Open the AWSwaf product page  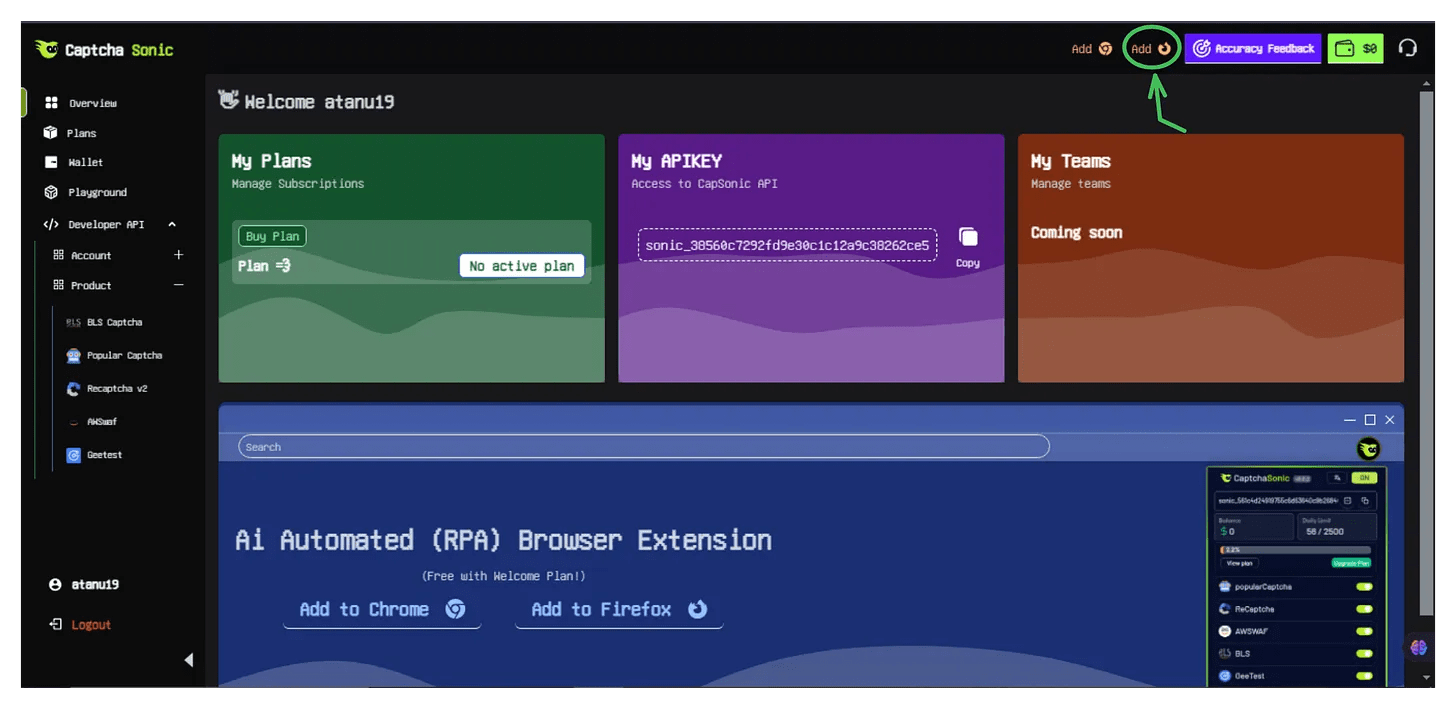(x=102, y=421)
